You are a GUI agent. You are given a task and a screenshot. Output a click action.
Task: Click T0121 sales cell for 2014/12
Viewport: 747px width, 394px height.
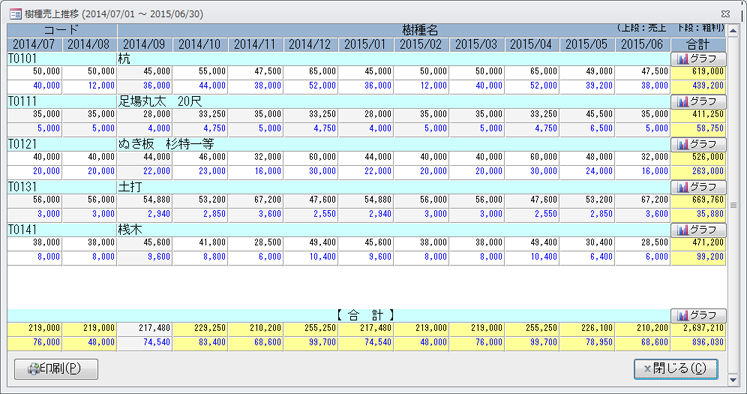point(311,157)
